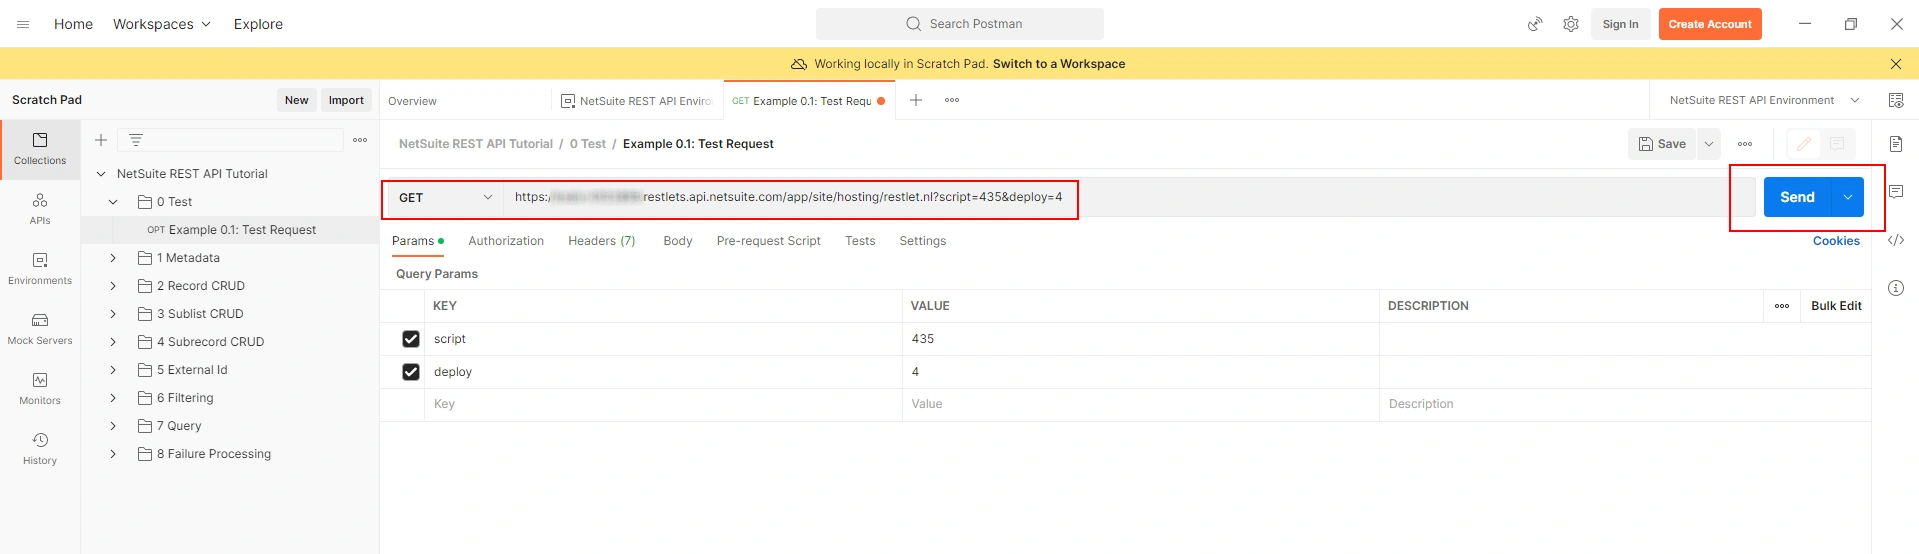This screenshot has height=554, width=1919.
Task: Open the Environments sidebar section
Action: click(40, 268)
